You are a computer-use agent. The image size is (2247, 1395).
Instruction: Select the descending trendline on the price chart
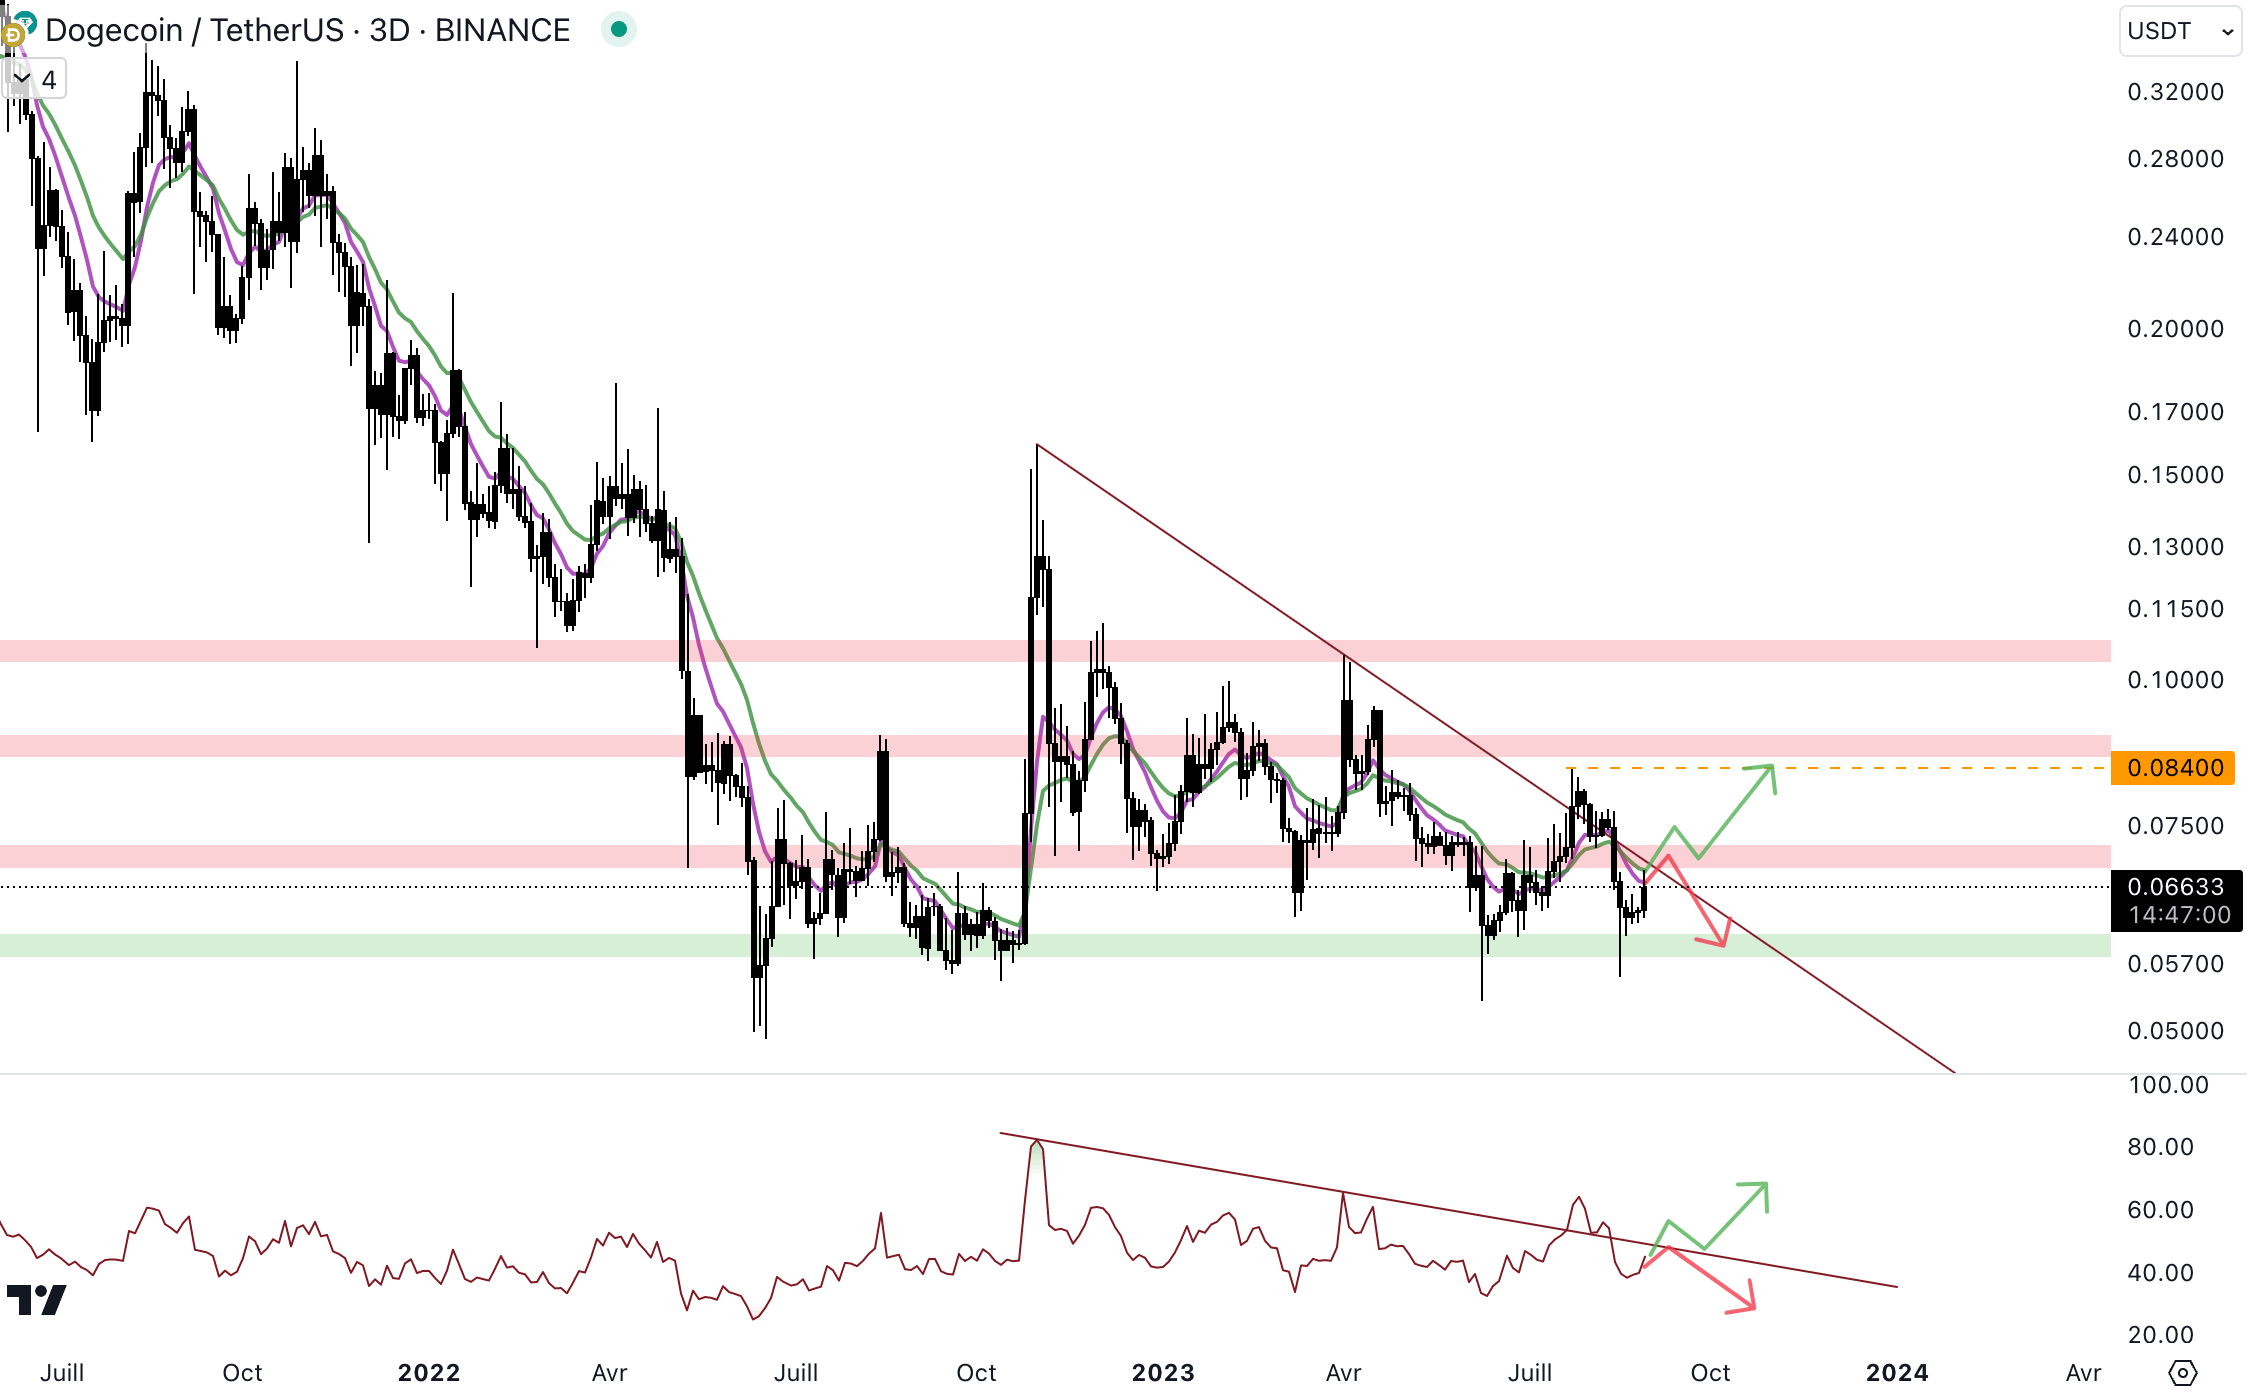pos(1200,556)
